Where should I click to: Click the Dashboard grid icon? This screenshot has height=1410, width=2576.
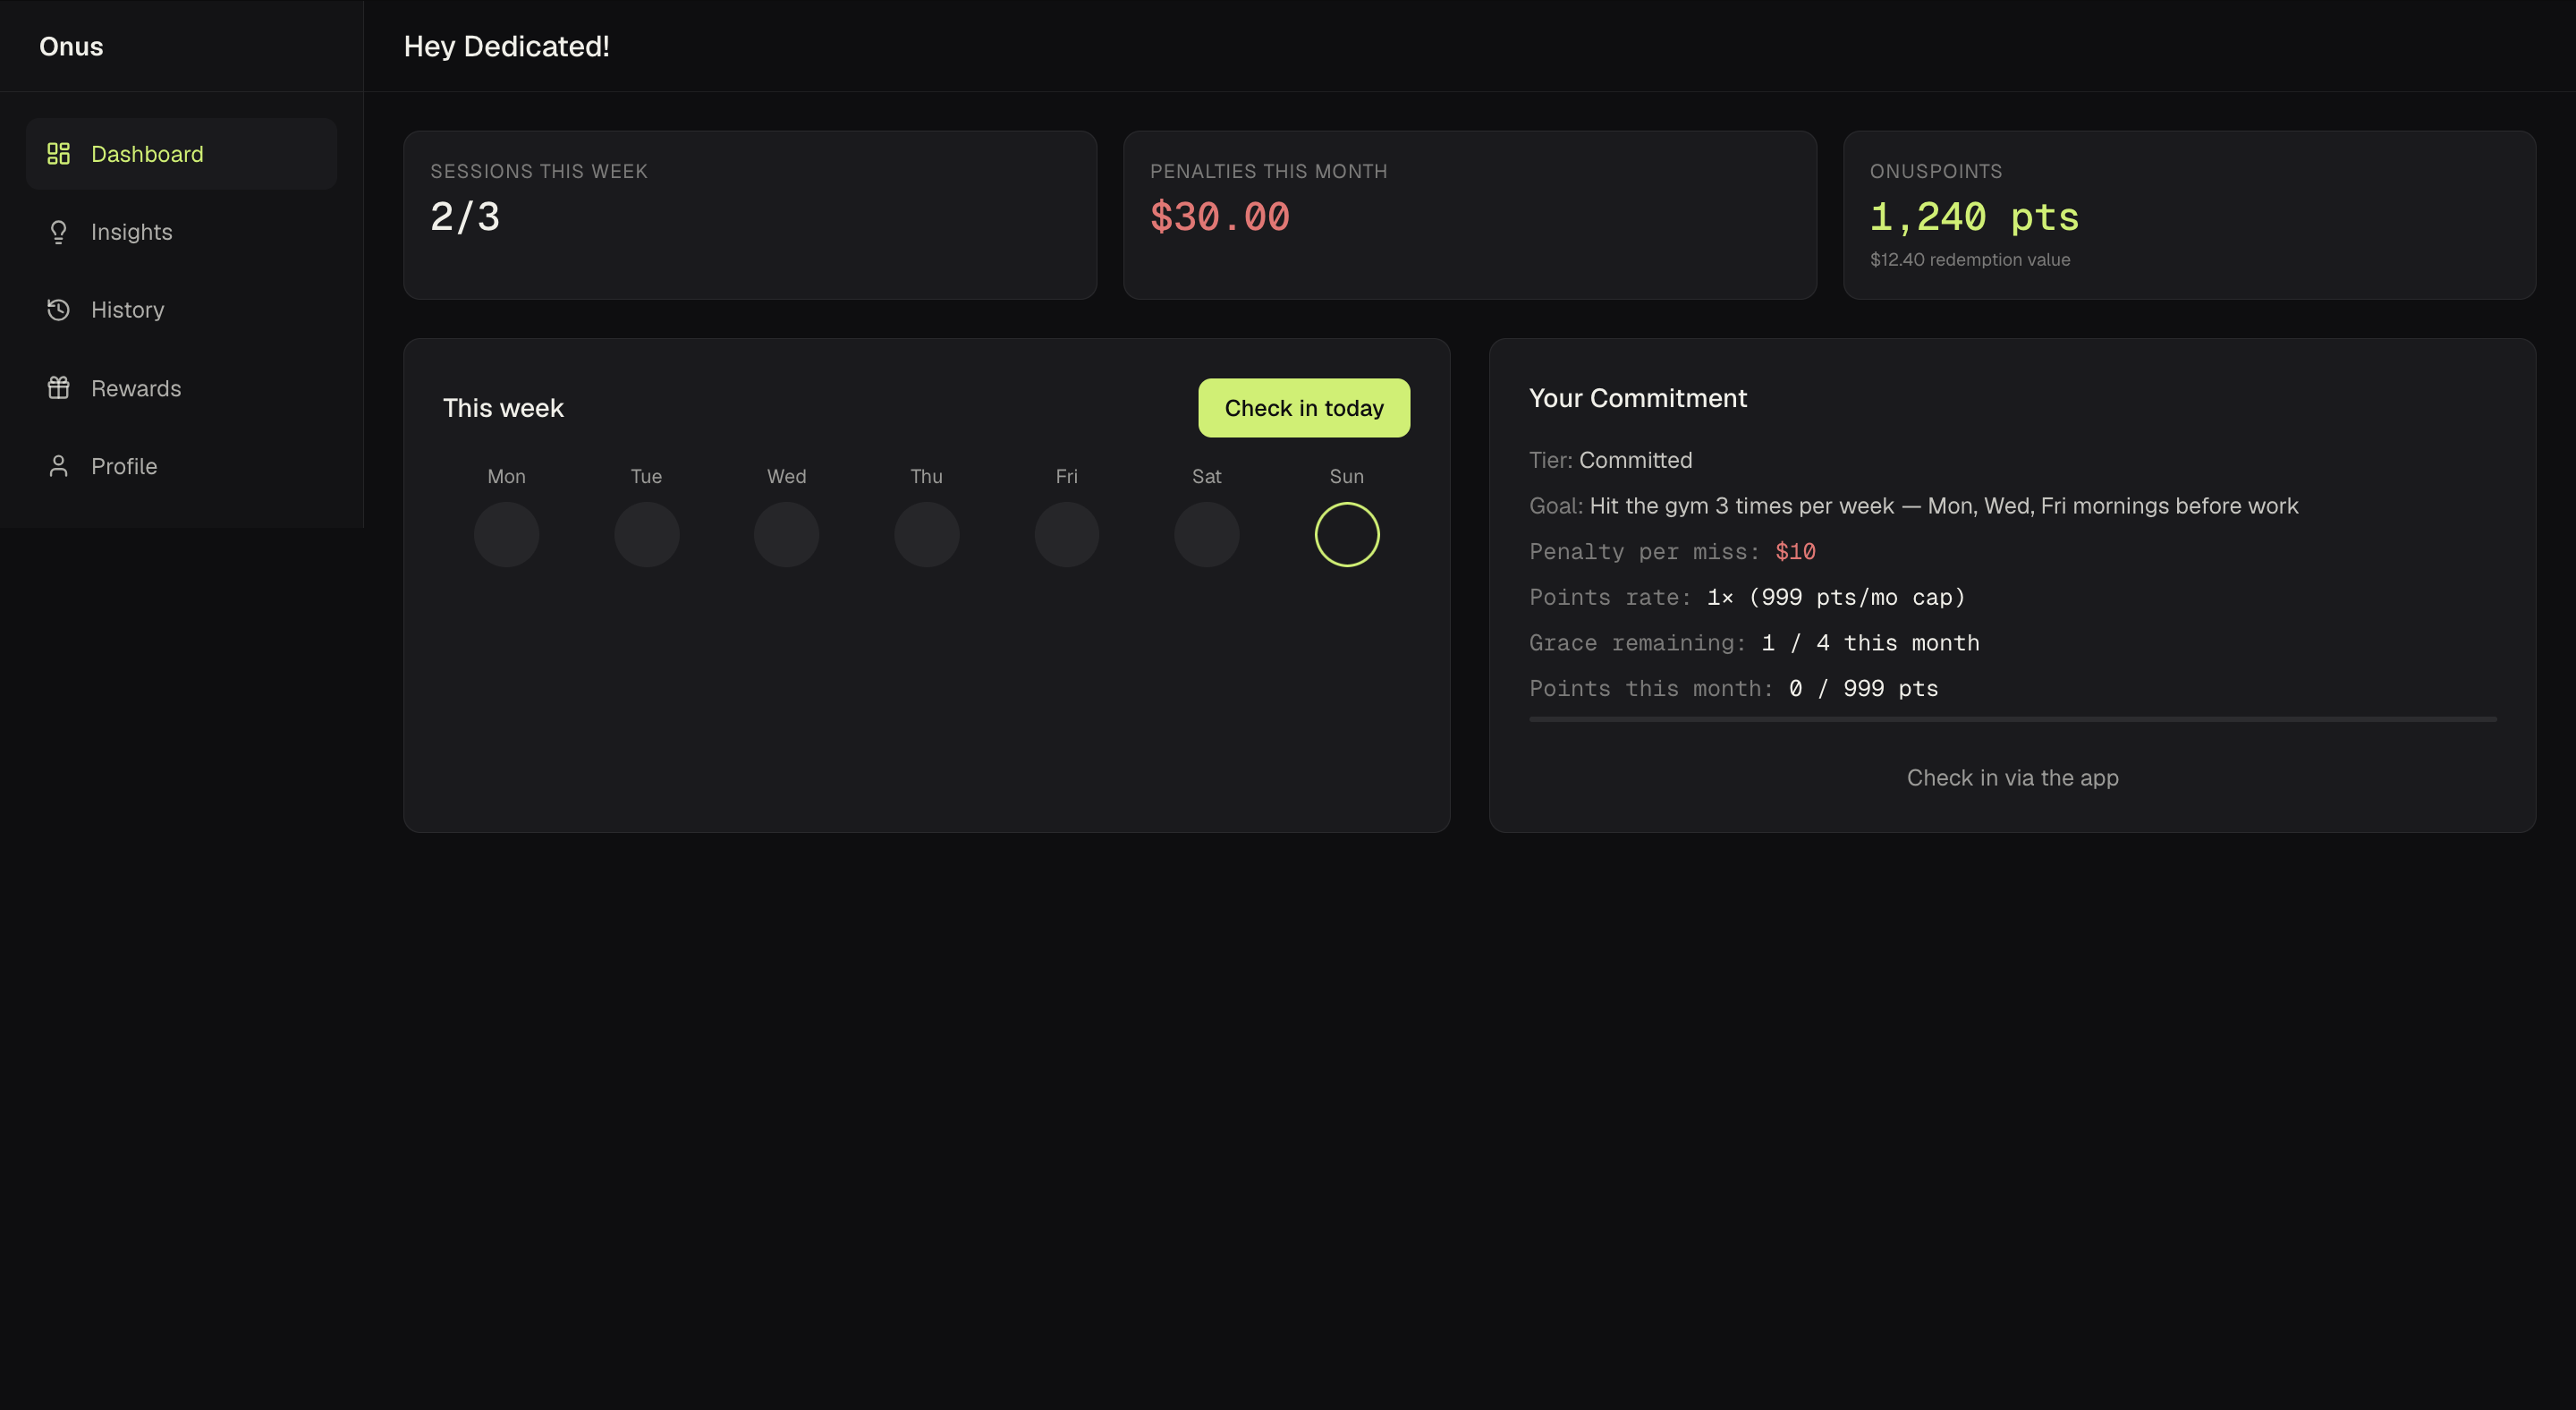(x=58, y=154)
